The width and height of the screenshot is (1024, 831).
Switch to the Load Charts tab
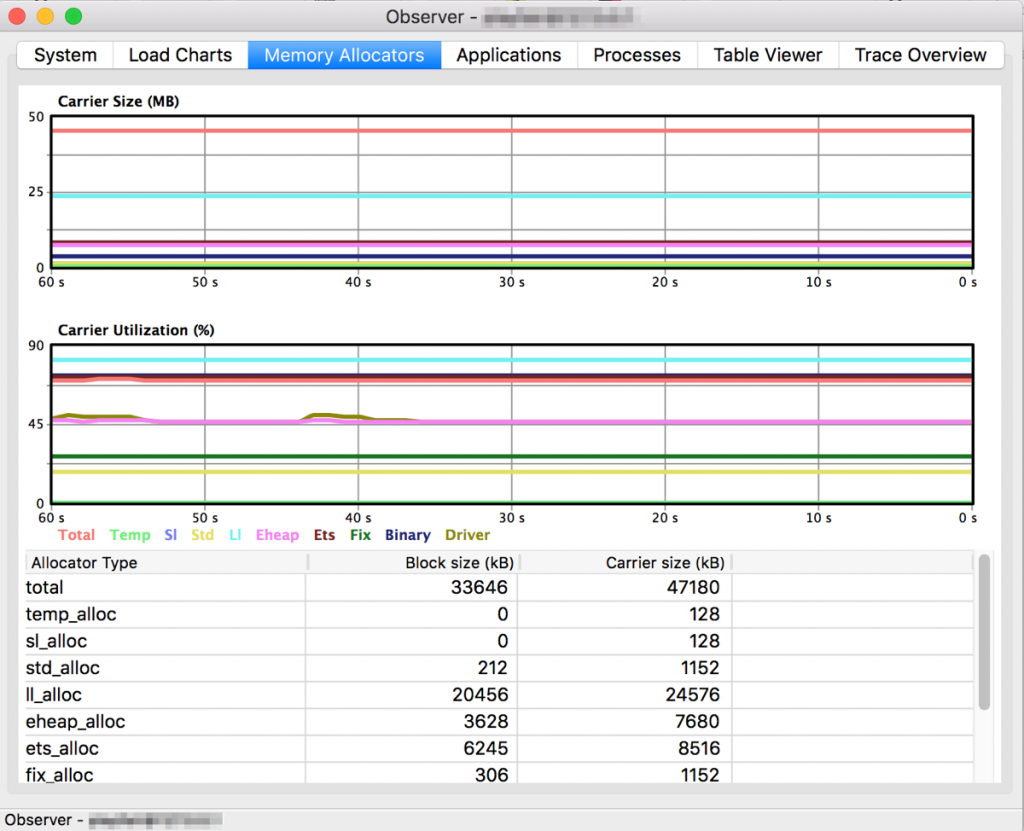click(179, 55)
